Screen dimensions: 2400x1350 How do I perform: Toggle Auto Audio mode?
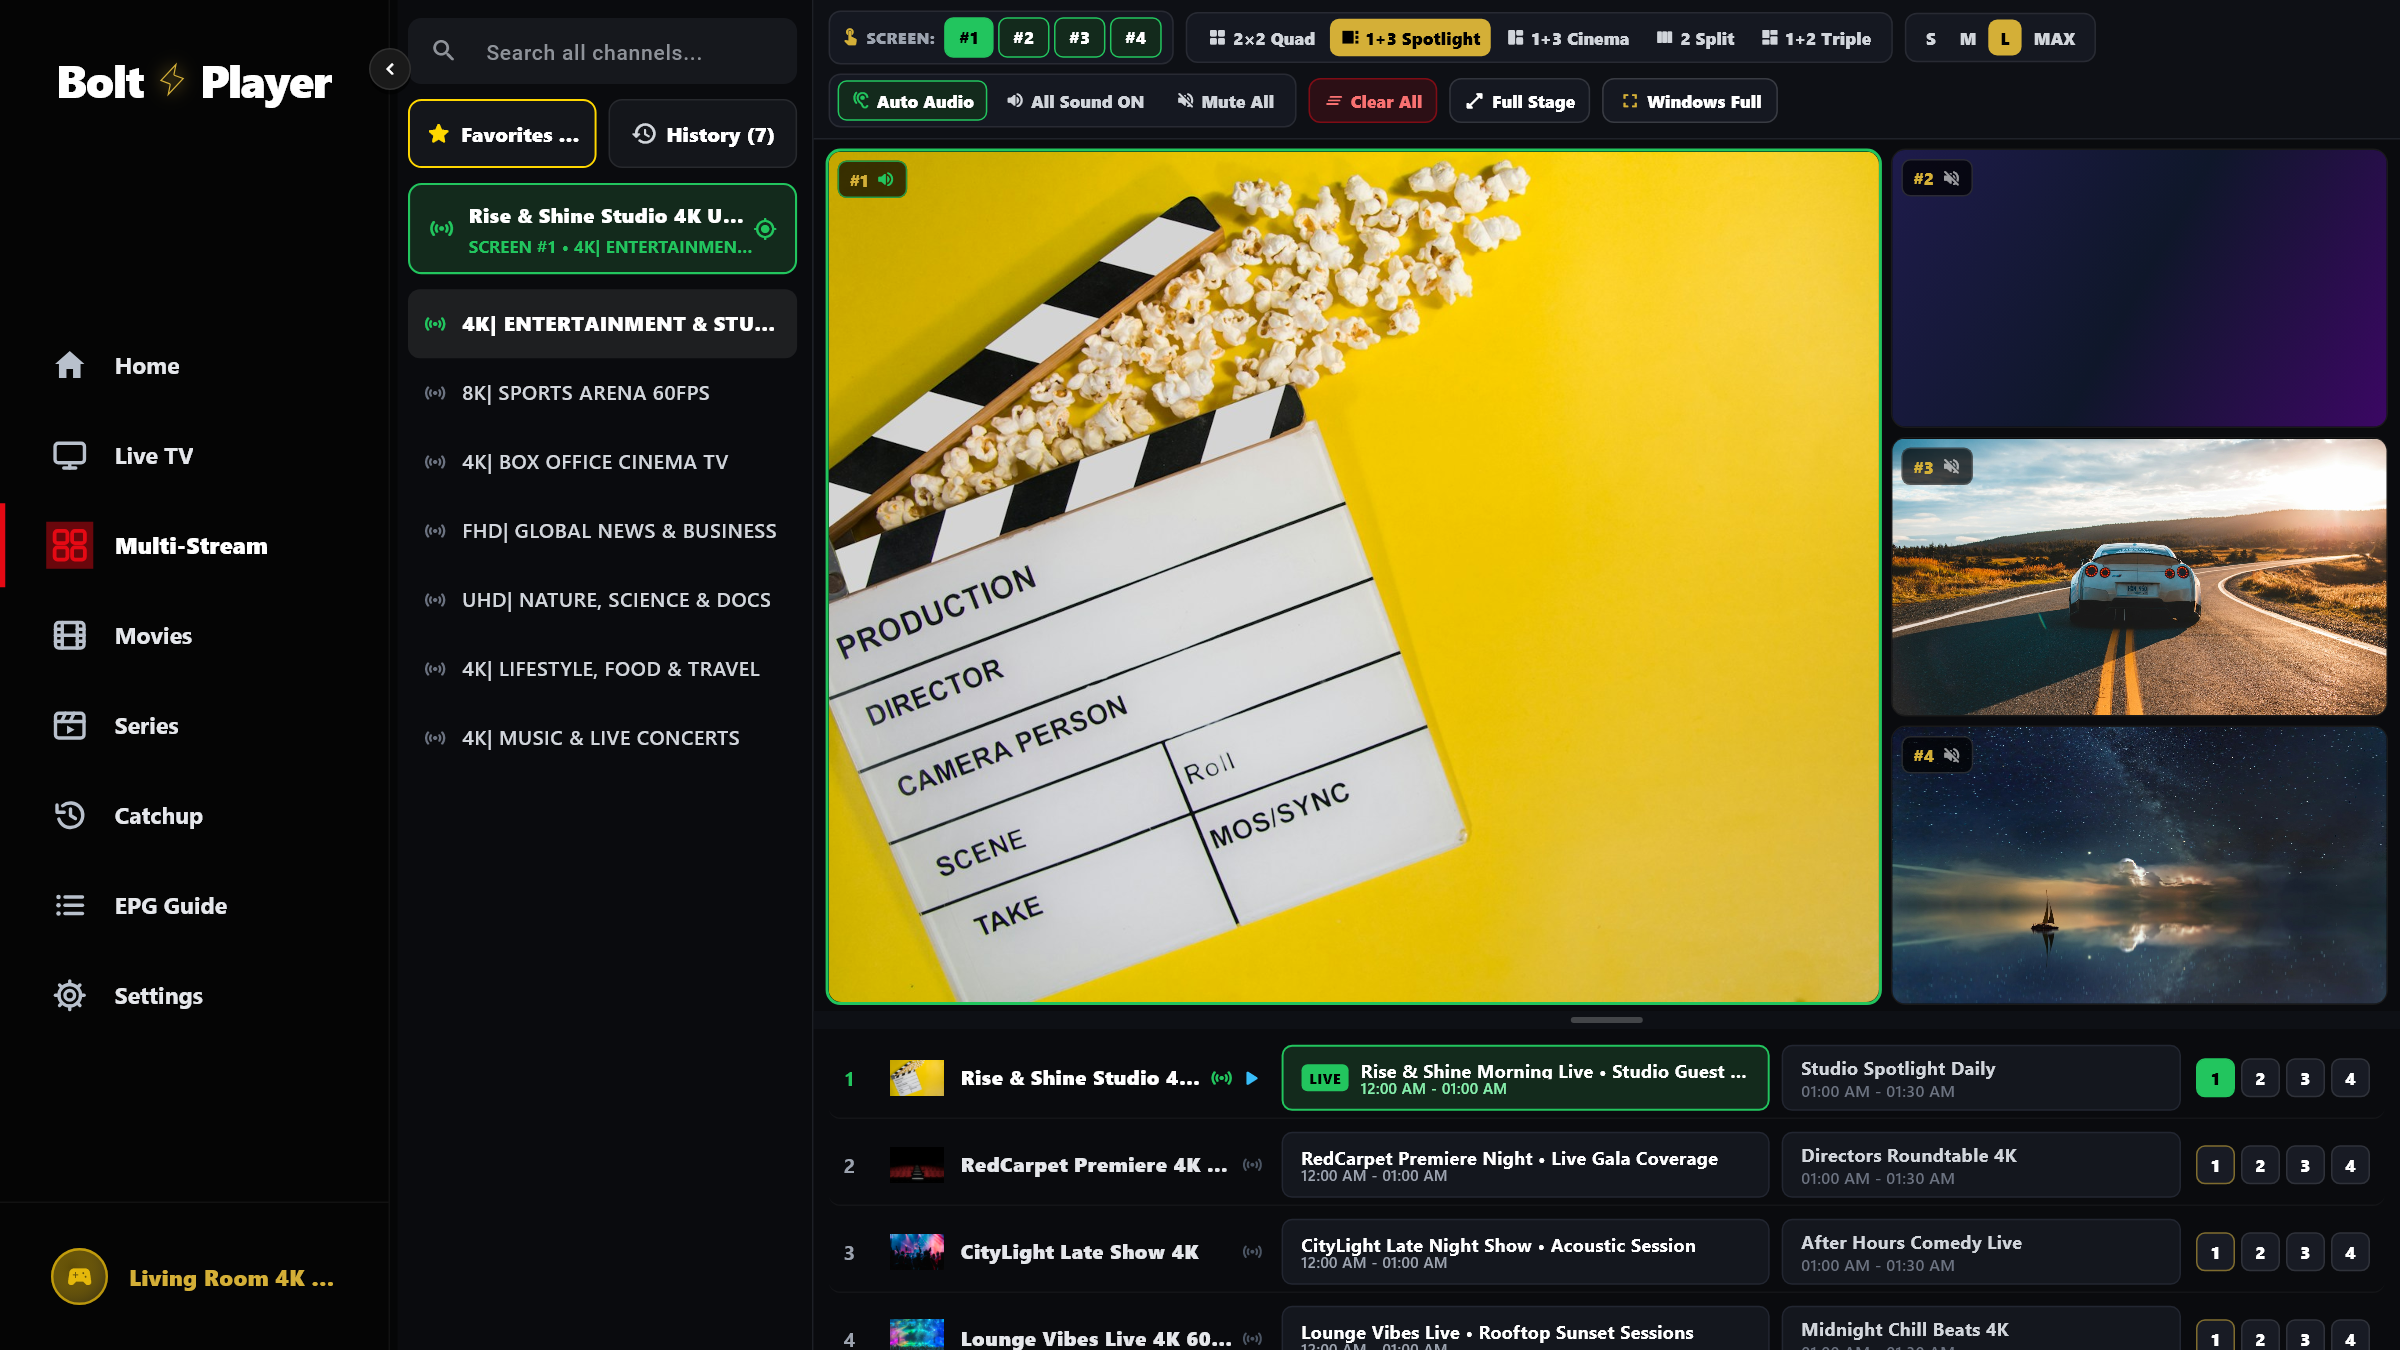coord(912,101)
